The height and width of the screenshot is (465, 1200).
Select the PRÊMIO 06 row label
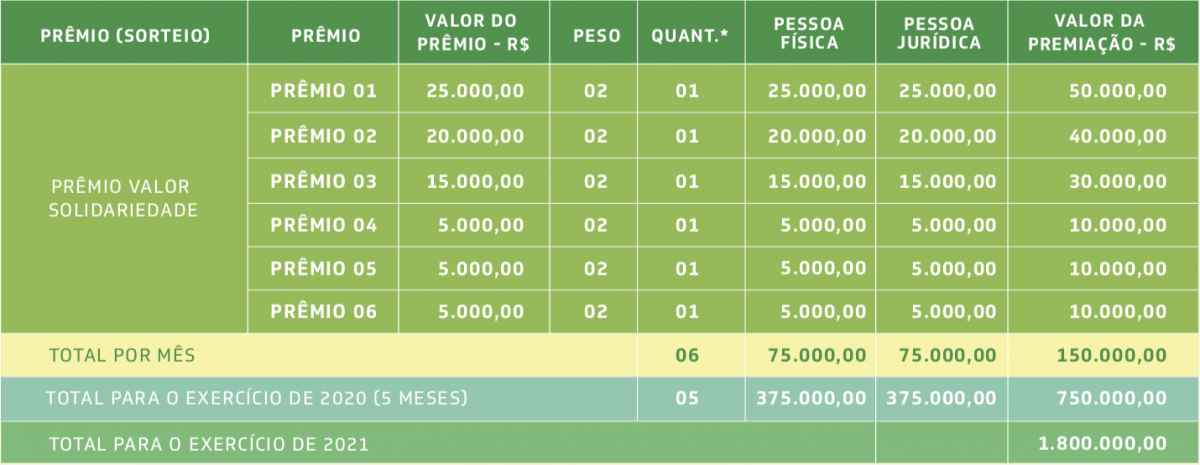point(324,312)
